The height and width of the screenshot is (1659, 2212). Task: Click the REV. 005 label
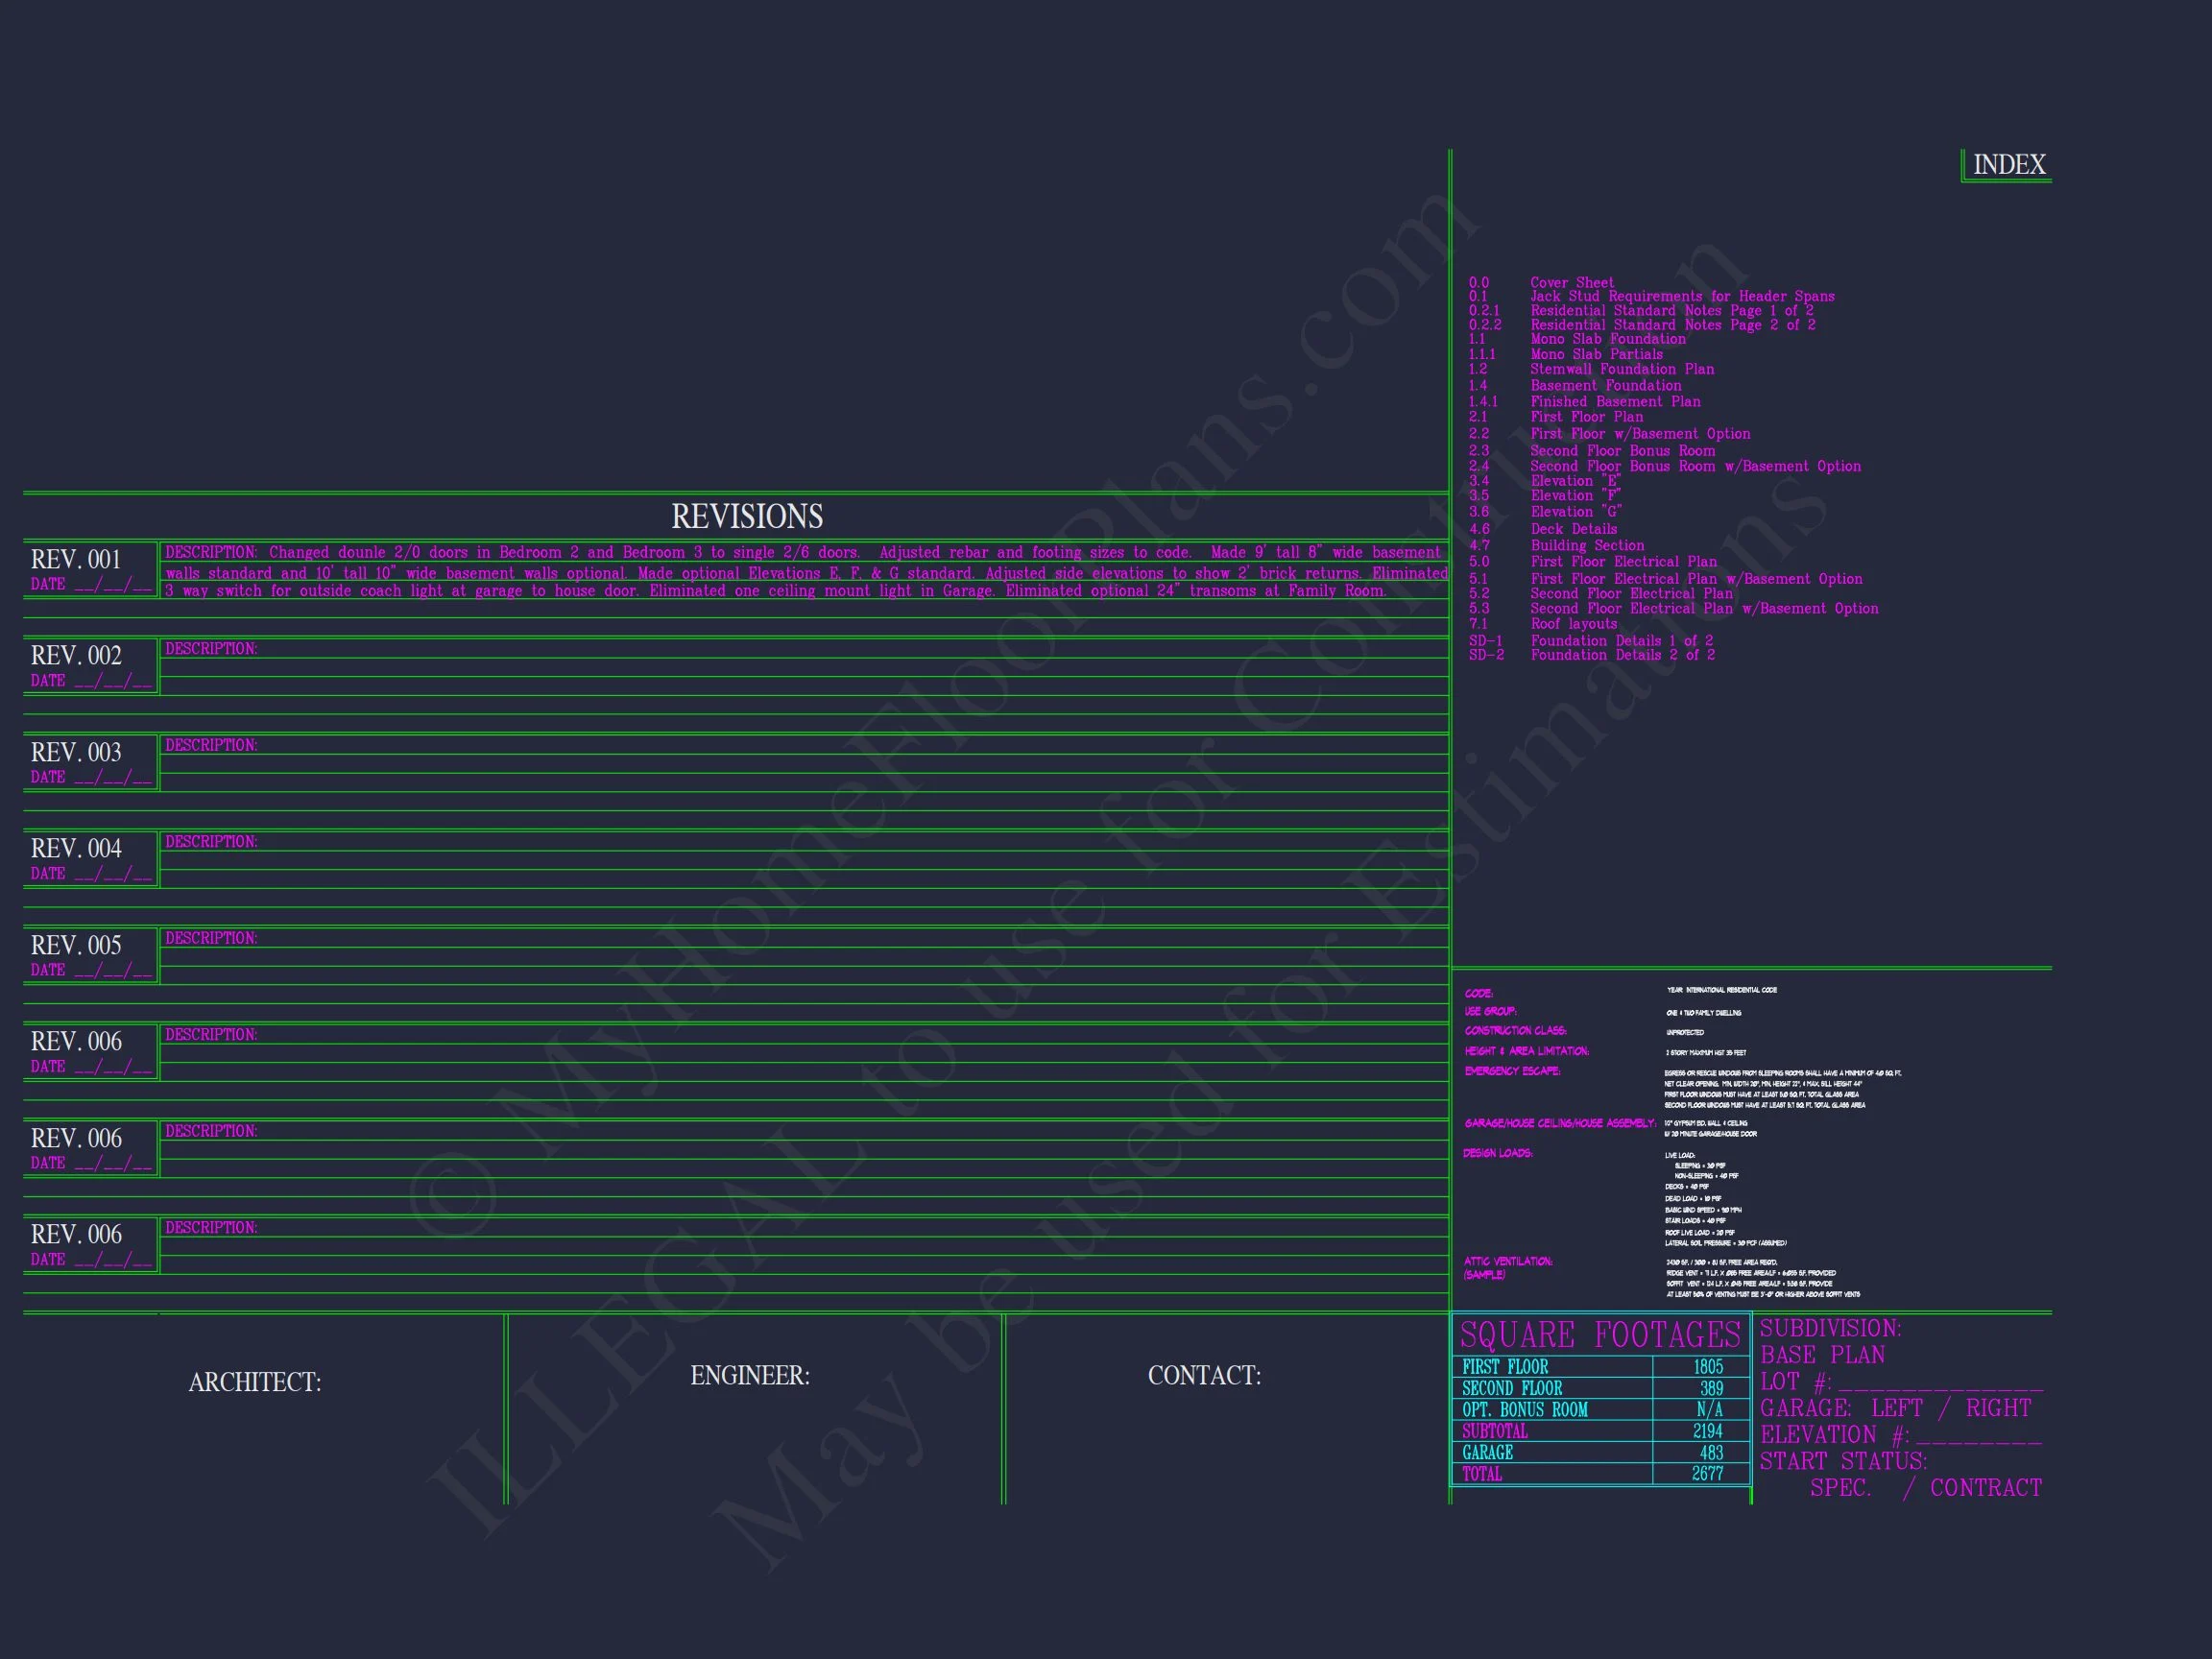(76, 946)
